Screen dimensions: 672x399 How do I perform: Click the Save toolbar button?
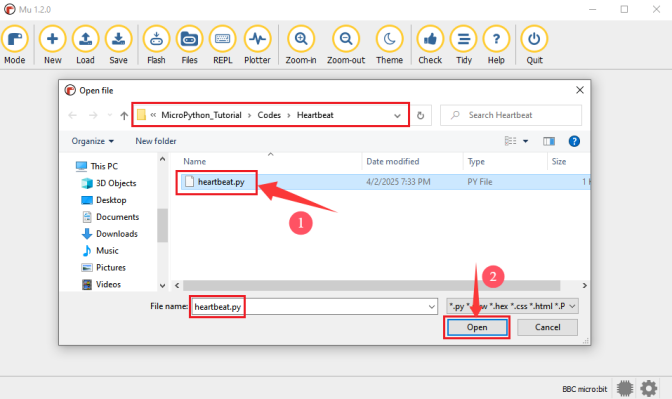click(118, 45)
